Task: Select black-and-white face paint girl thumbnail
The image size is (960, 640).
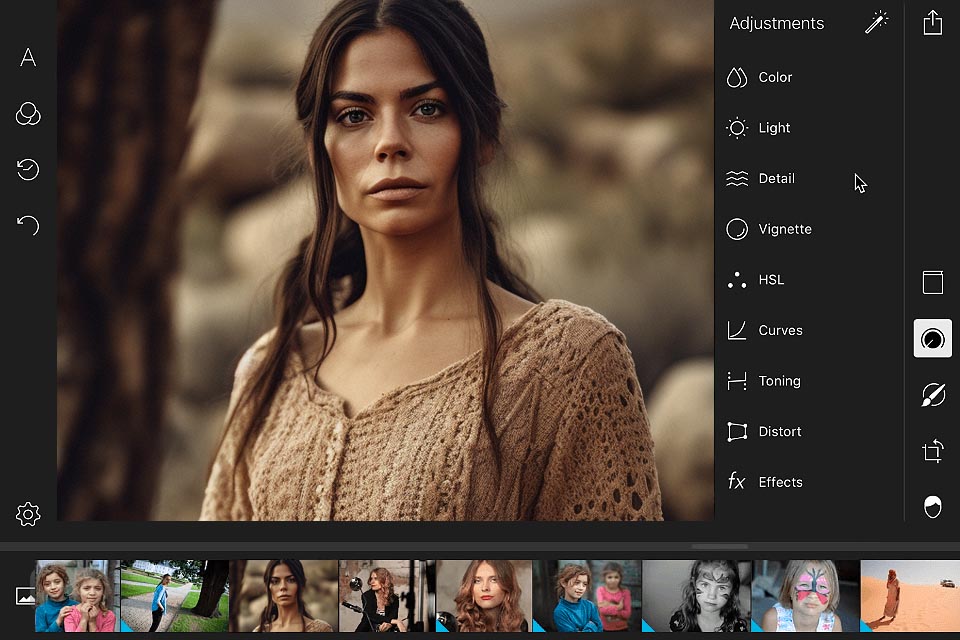Action: click(696, 596)
